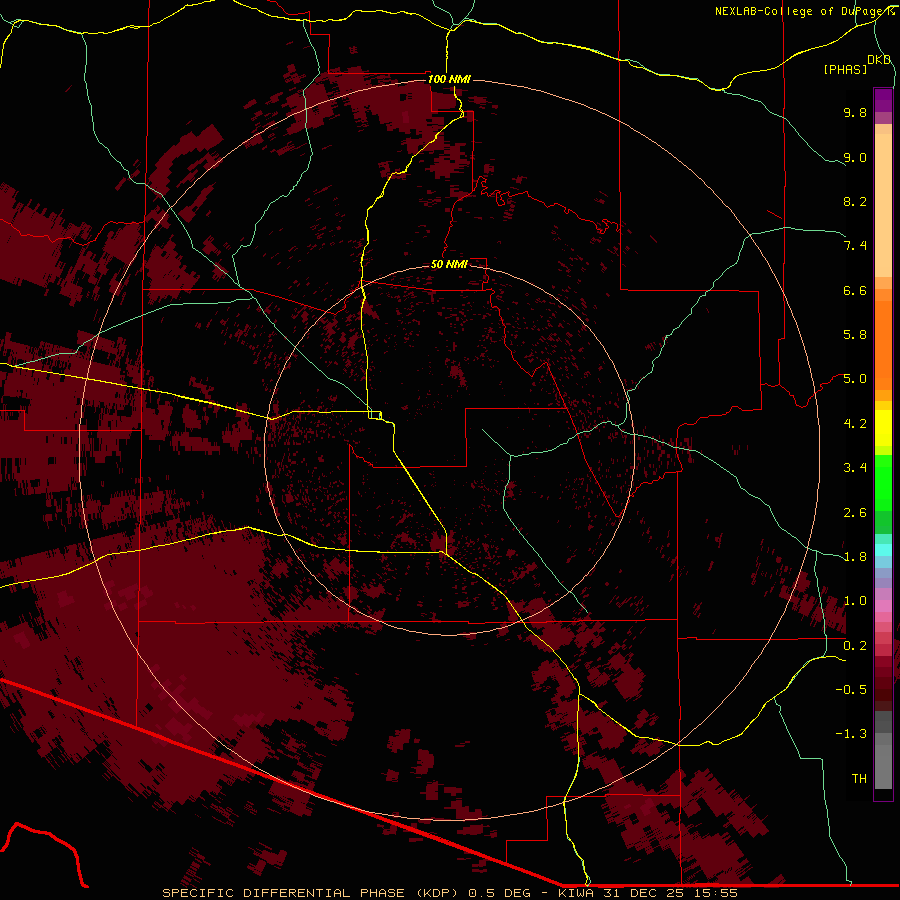Screen dimensions: 900x900
Task: Click the 4.2 value on color scale
Action: coord(855,424)
